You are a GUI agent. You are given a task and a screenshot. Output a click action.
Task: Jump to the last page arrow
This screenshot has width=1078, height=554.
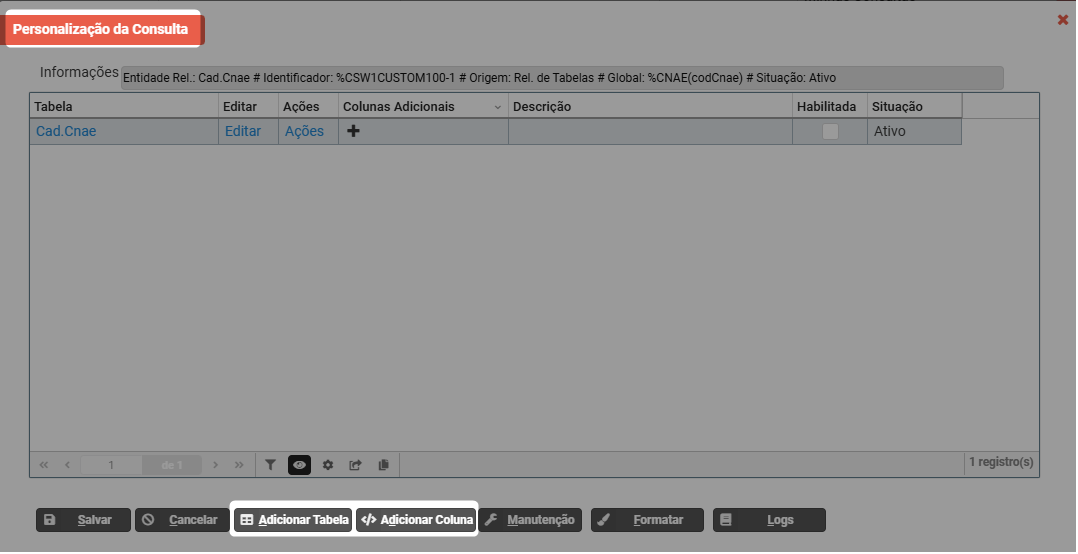[x=239, y=465]
